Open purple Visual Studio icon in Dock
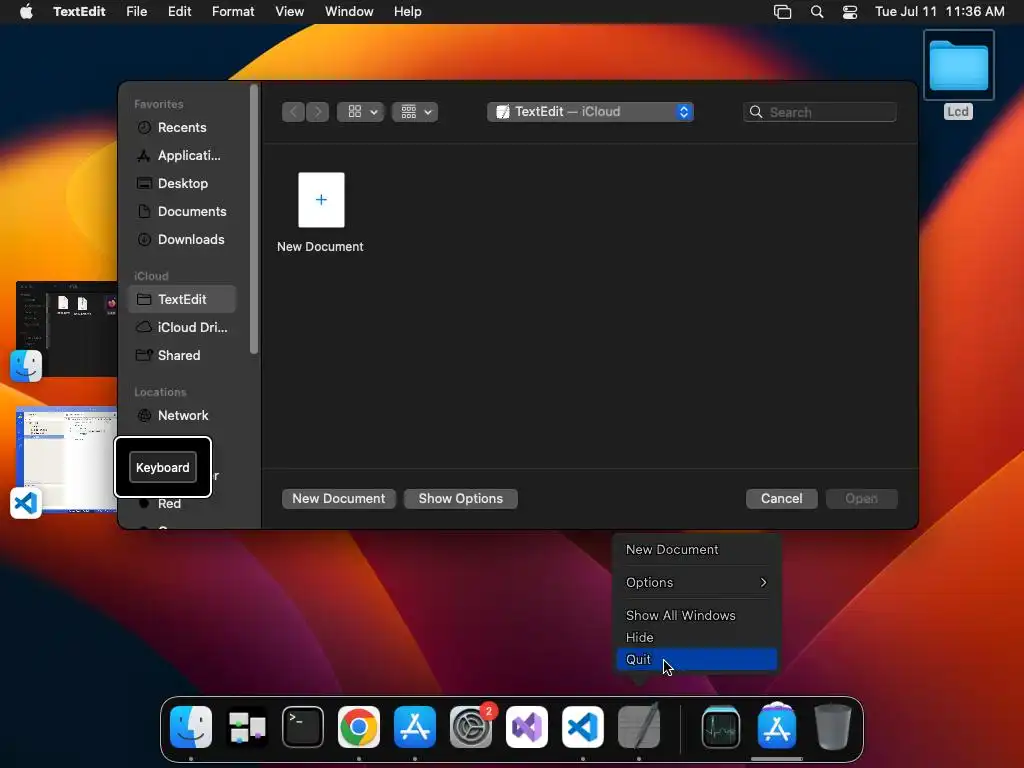The height and width of the screenshot is (768, 1024). [x=527, y=727]
